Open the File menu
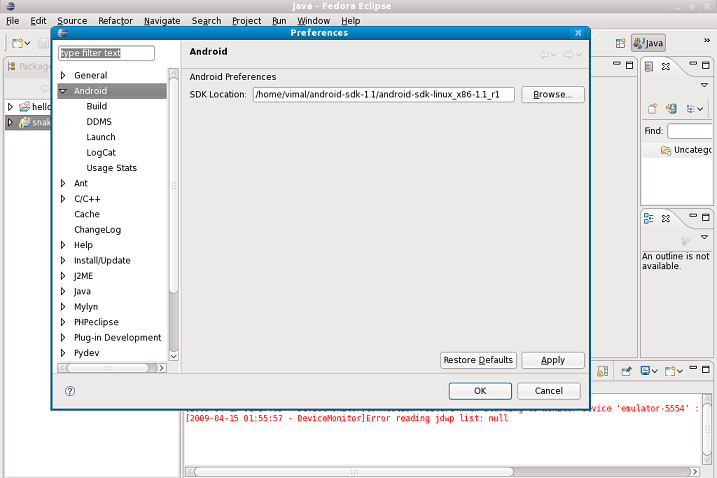 13,21
